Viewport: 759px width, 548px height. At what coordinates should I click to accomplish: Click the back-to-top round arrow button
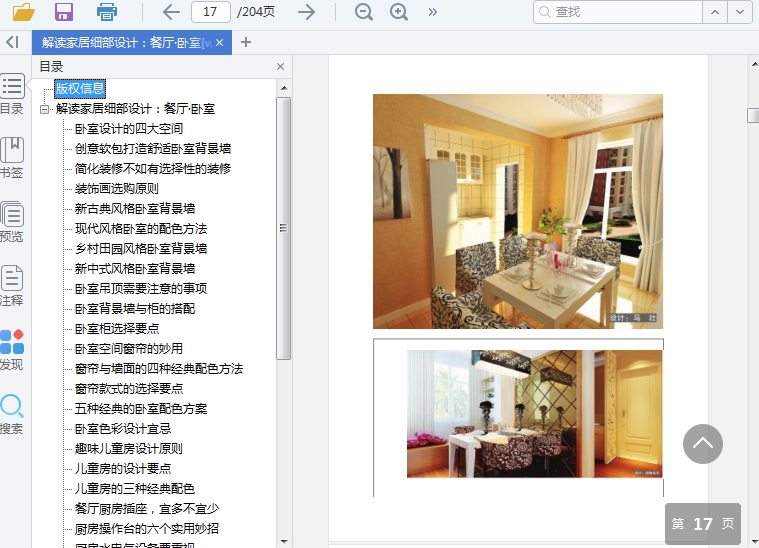coord(703,444)
